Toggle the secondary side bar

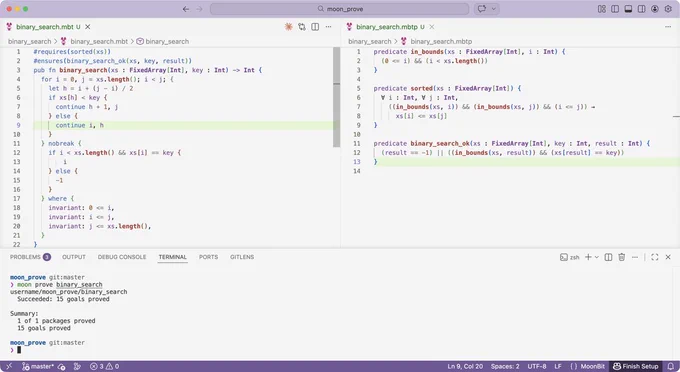(641, 9)
